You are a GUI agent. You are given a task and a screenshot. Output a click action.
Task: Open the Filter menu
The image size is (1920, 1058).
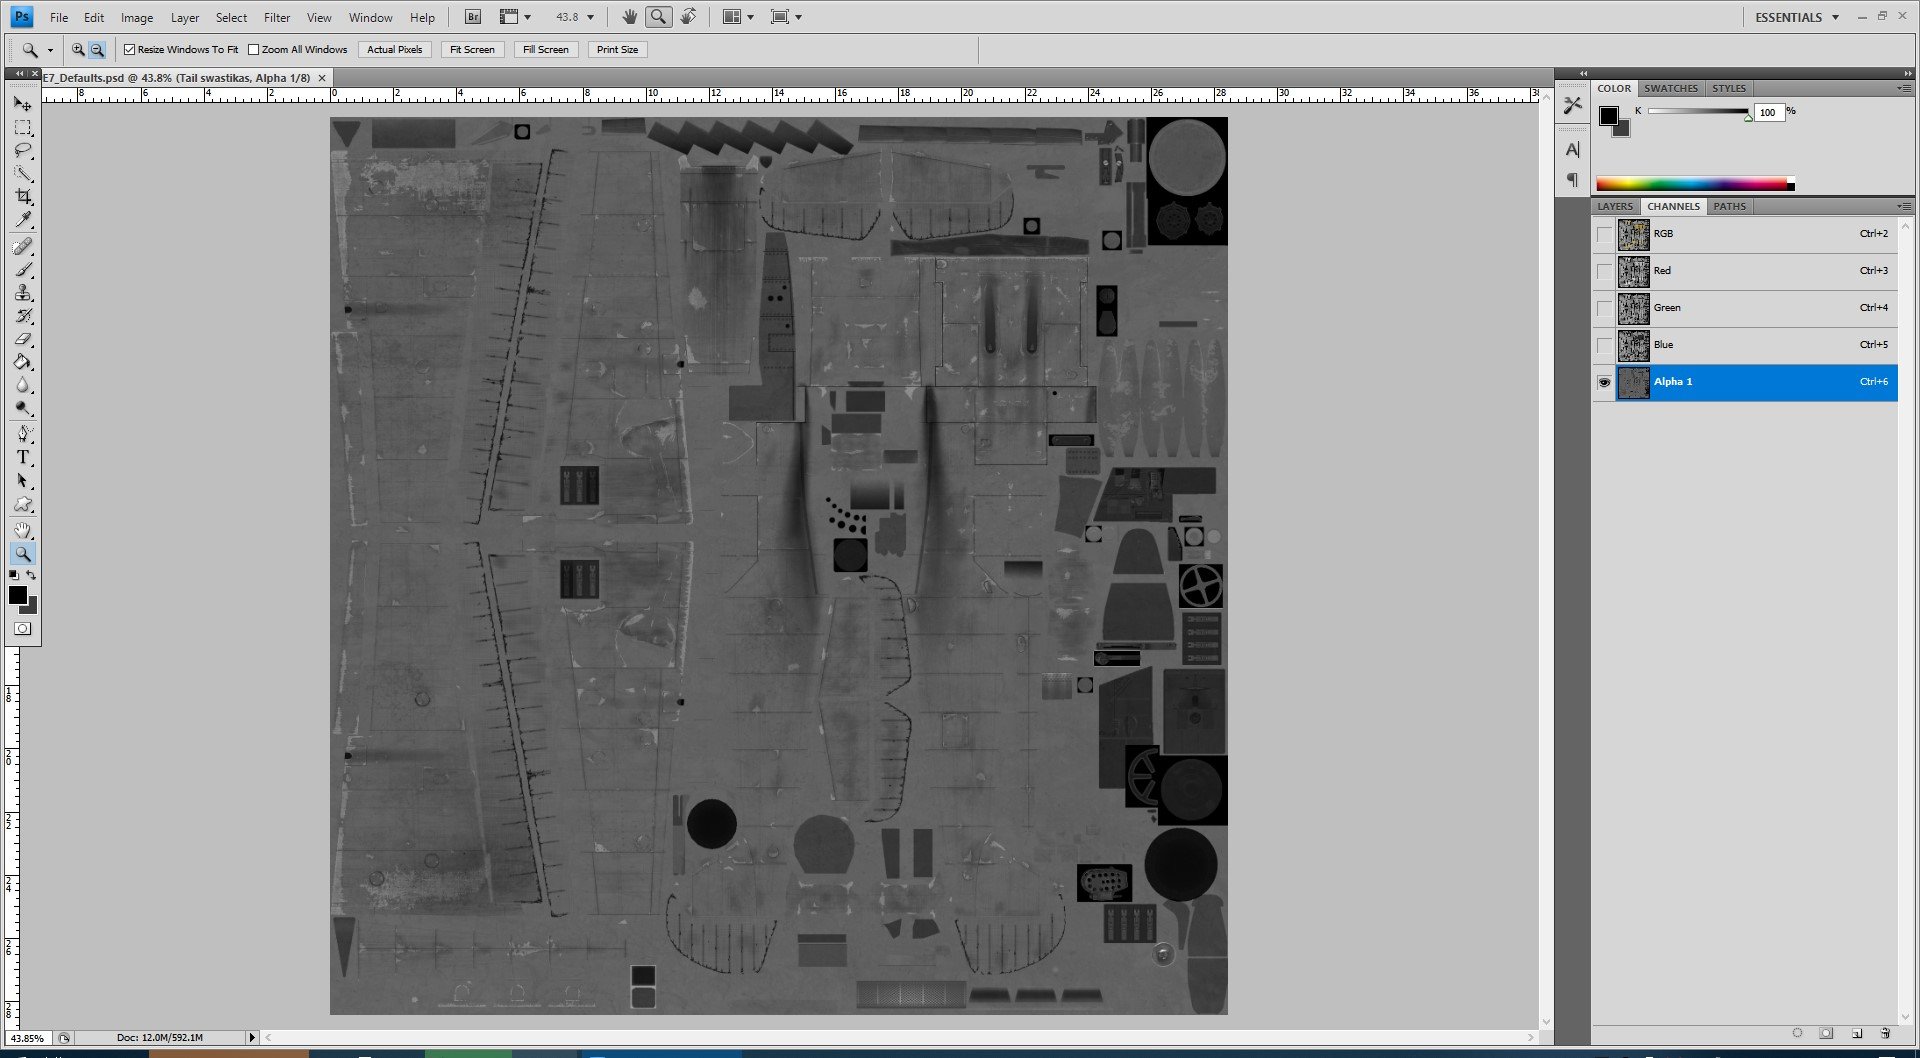[x=276, y=18]
